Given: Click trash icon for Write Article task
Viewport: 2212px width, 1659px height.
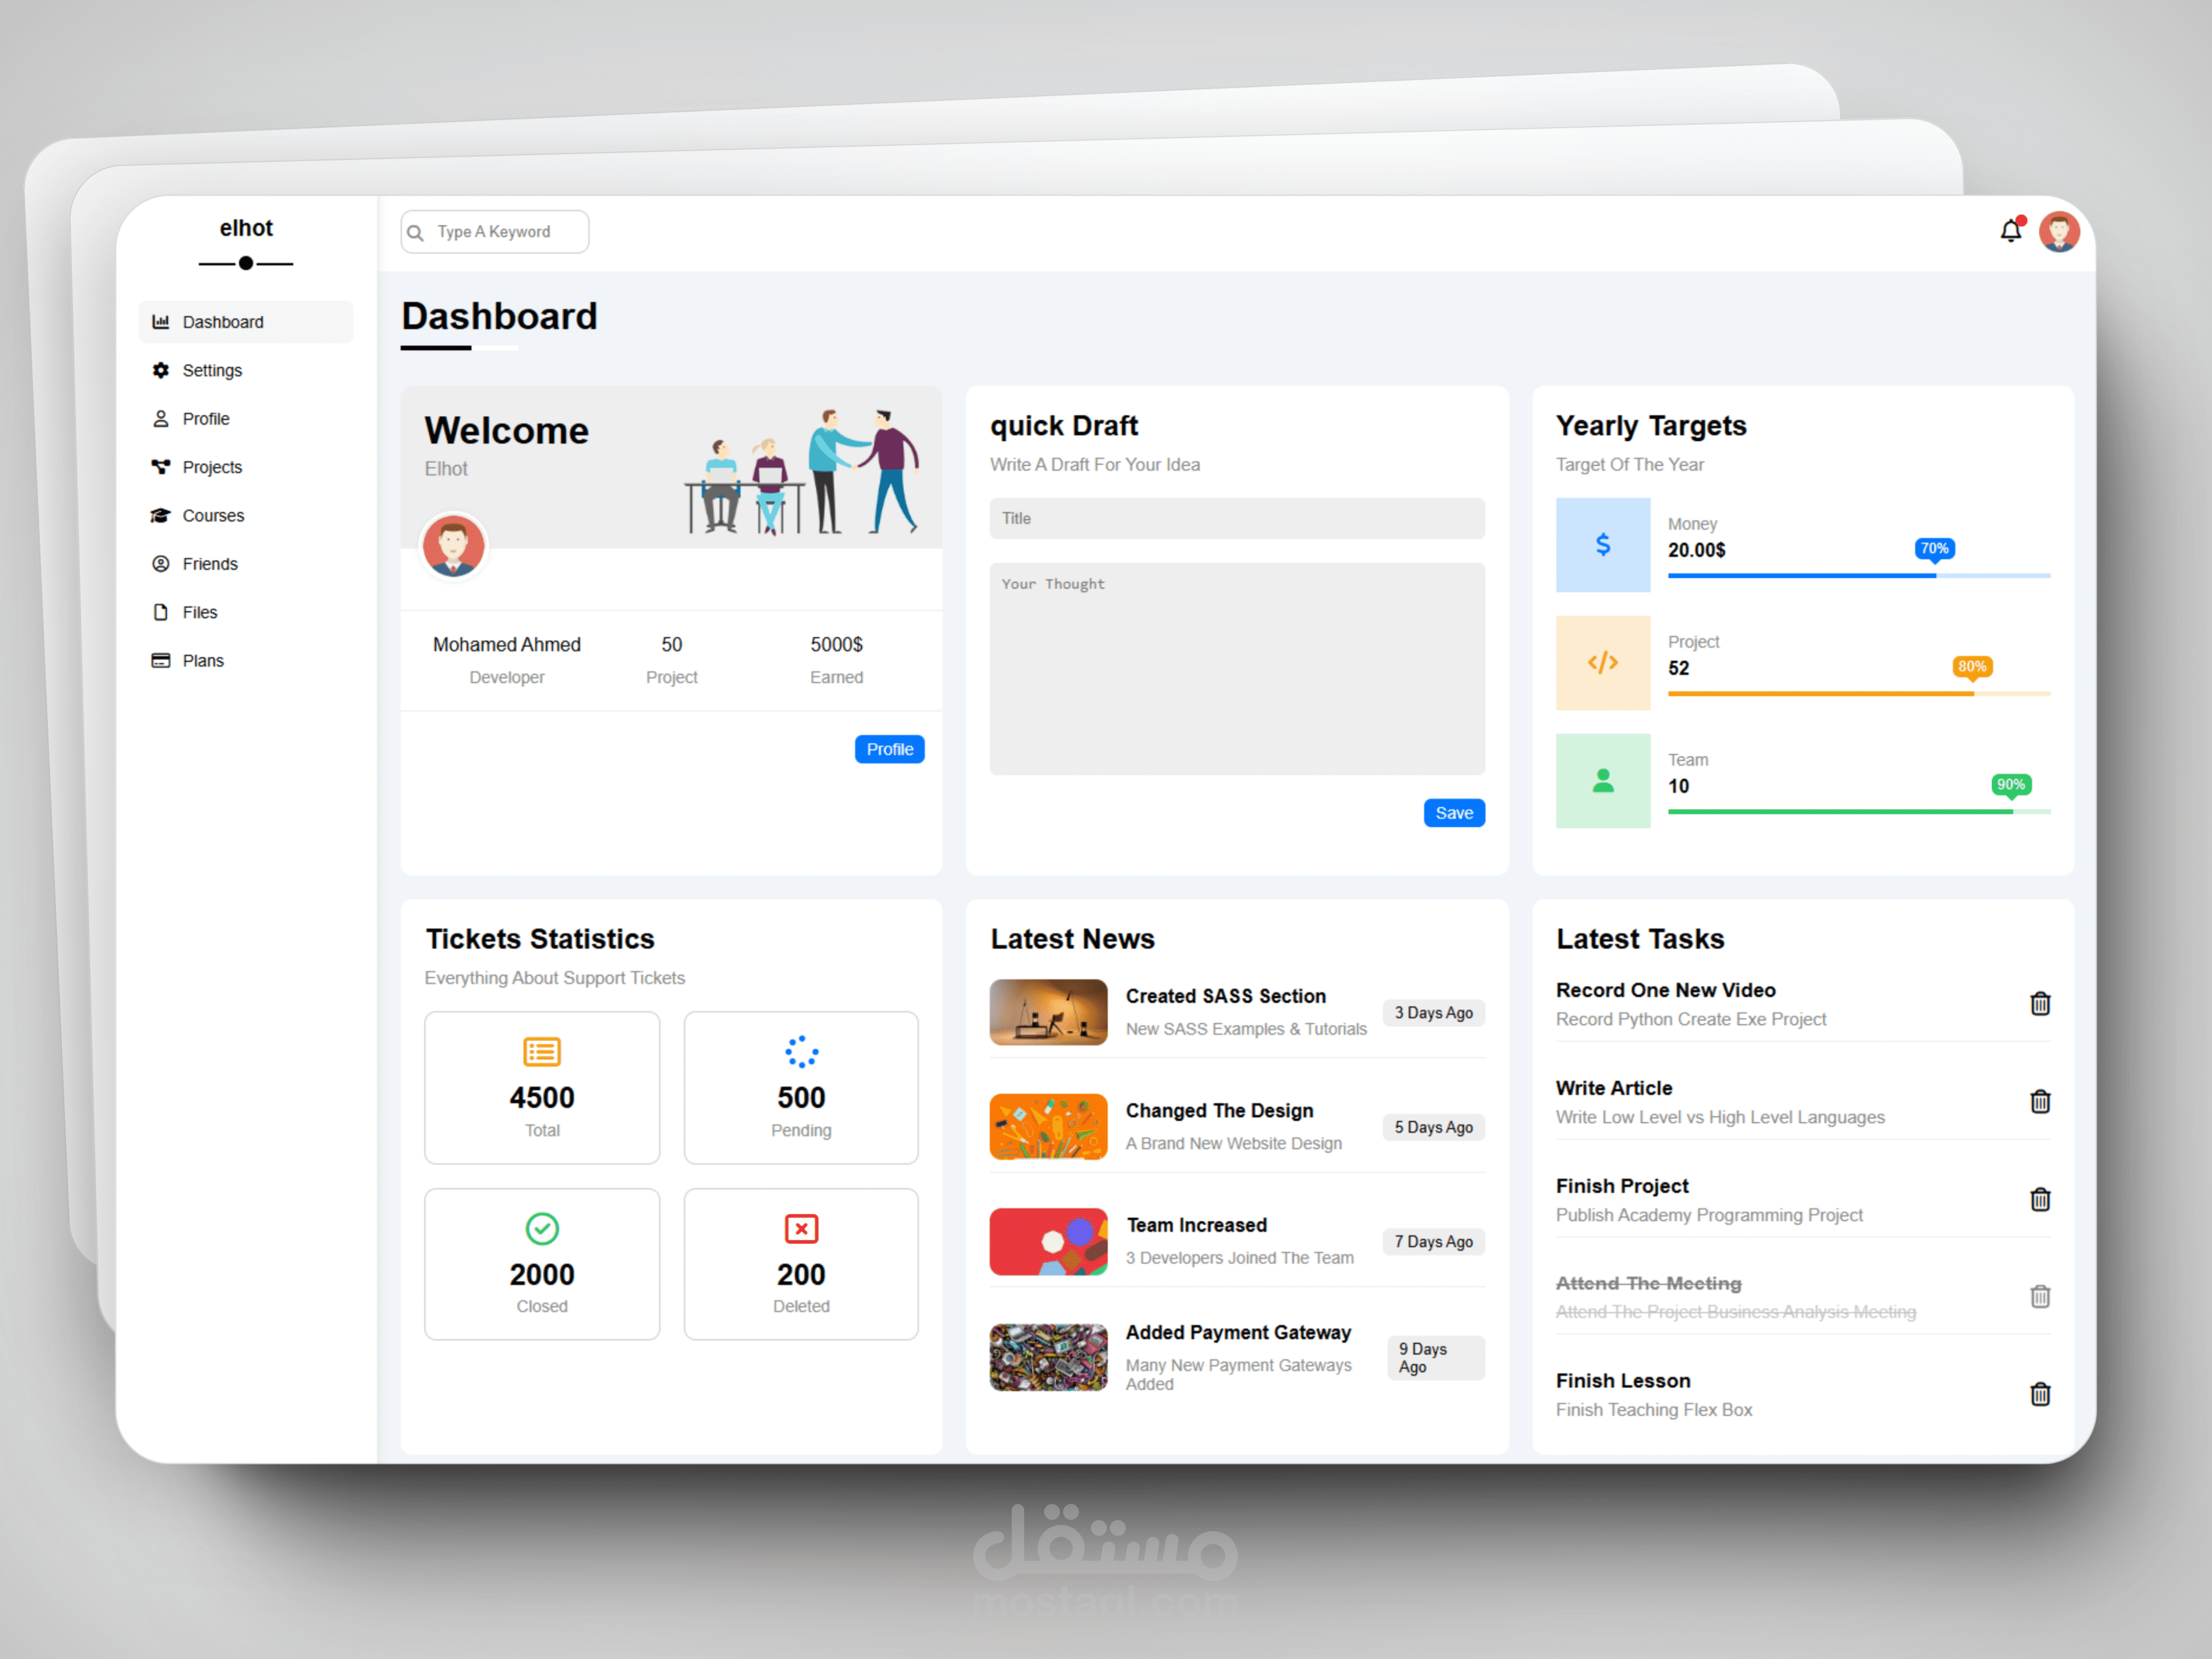Looking at the screenshot, I should (2040, 1101).
